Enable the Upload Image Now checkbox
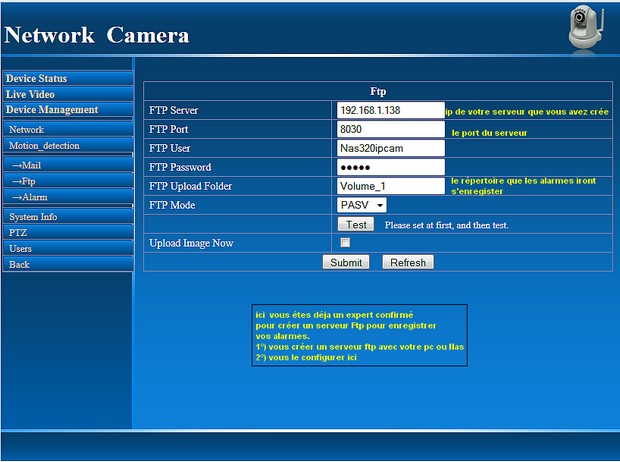Viewport: 620px width, 462px height. pyautogui.click(x=345, y=243)
